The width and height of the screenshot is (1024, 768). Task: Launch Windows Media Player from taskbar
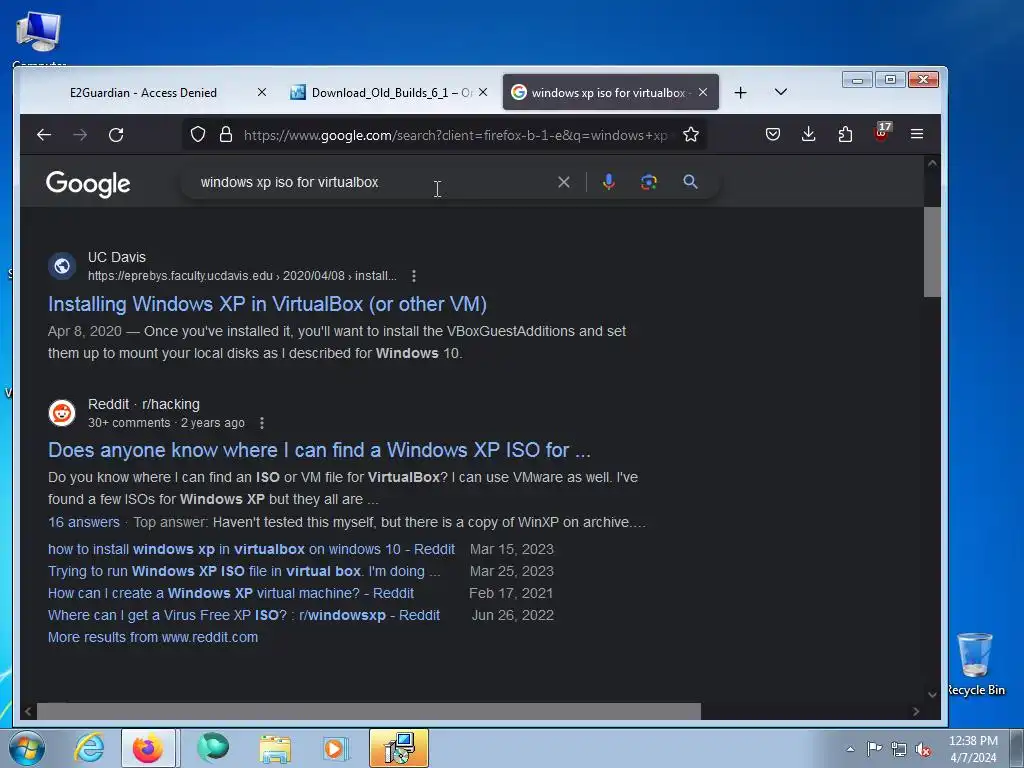tap(336, 748)
